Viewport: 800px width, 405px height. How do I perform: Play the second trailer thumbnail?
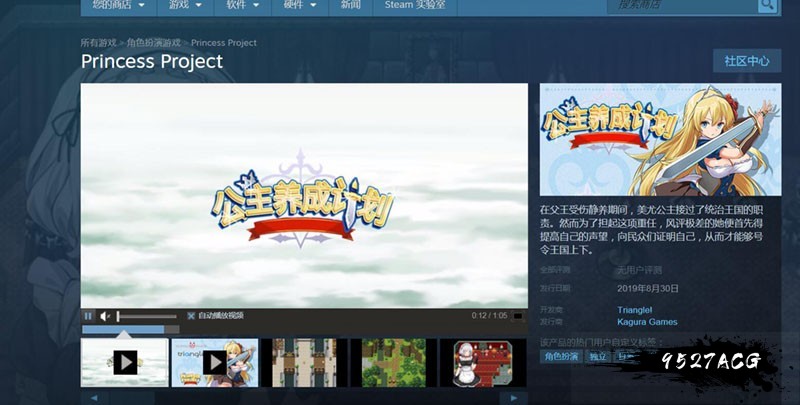(214, 362)
